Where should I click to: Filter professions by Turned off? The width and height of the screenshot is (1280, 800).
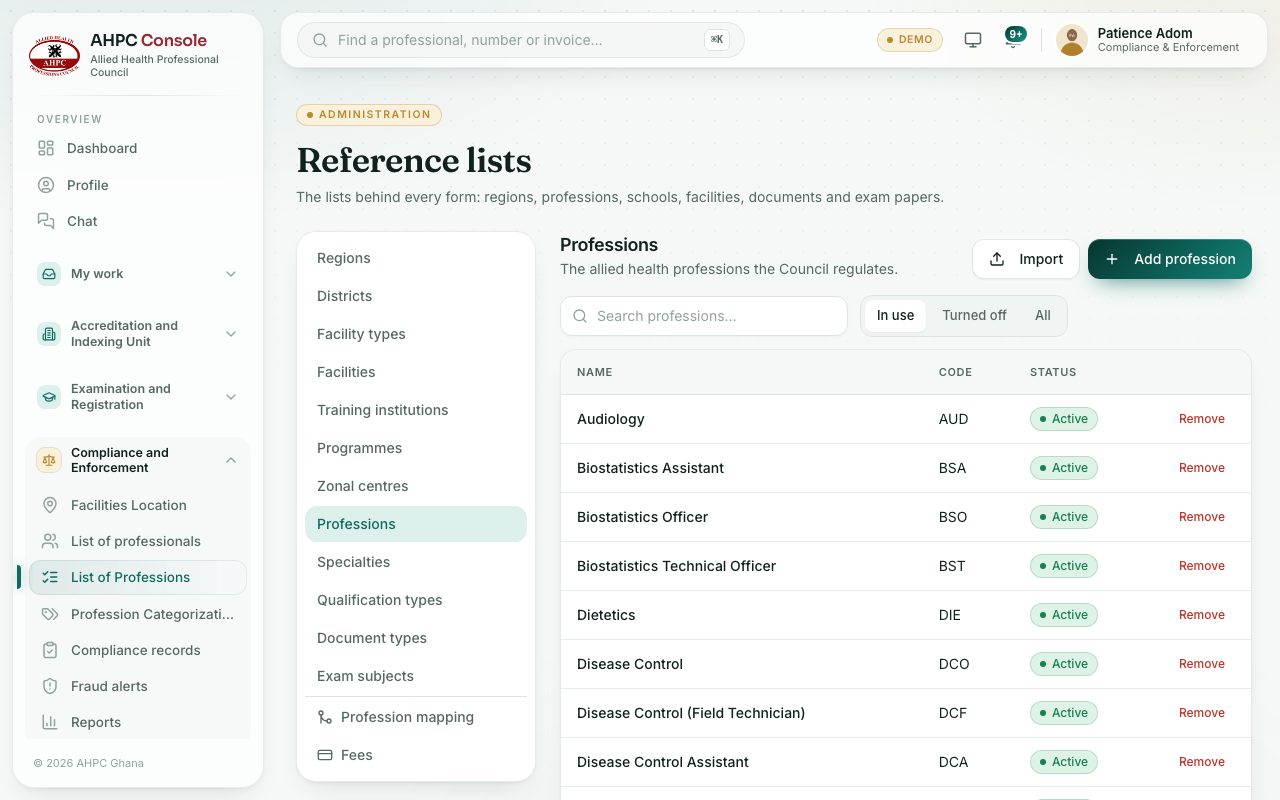(x=974, y=315)
